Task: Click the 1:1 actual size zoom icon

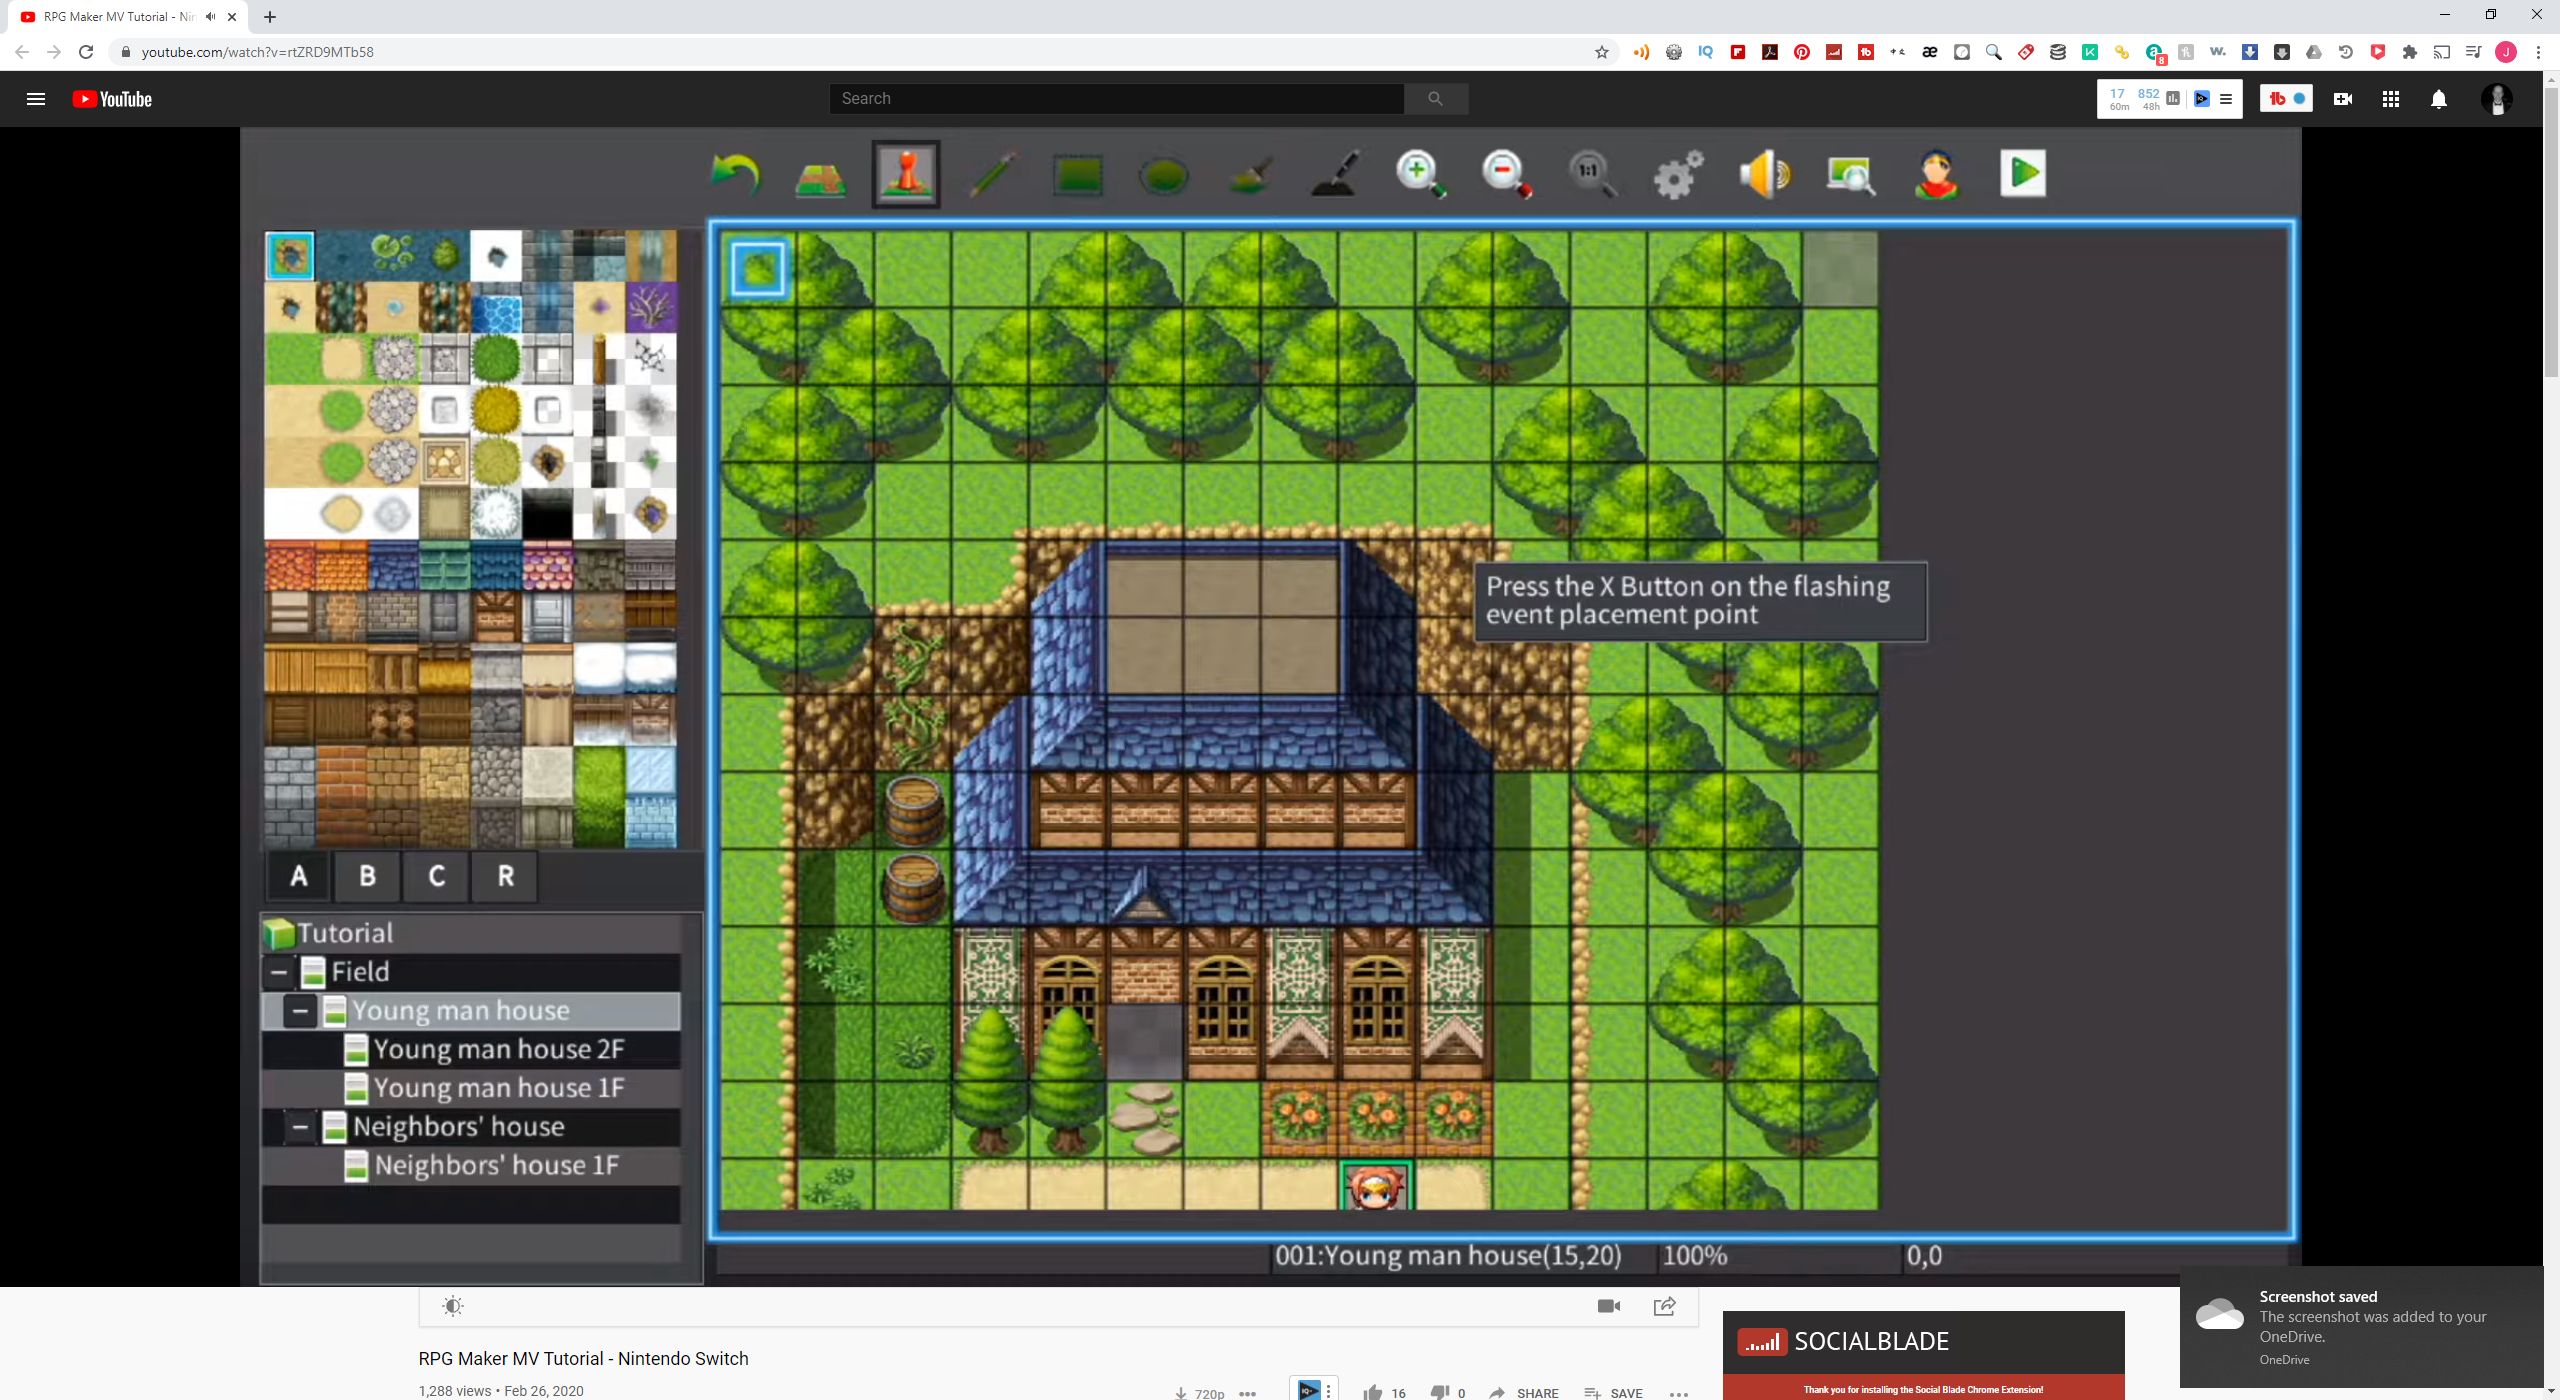Action: (x=1592, y=174)
